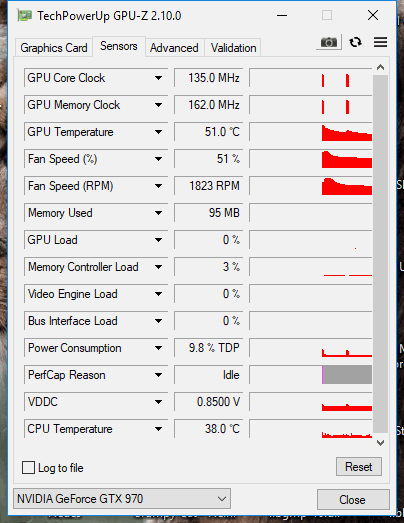
Task: Click the scrollbar up arrow
Action: tap(380, 67)
